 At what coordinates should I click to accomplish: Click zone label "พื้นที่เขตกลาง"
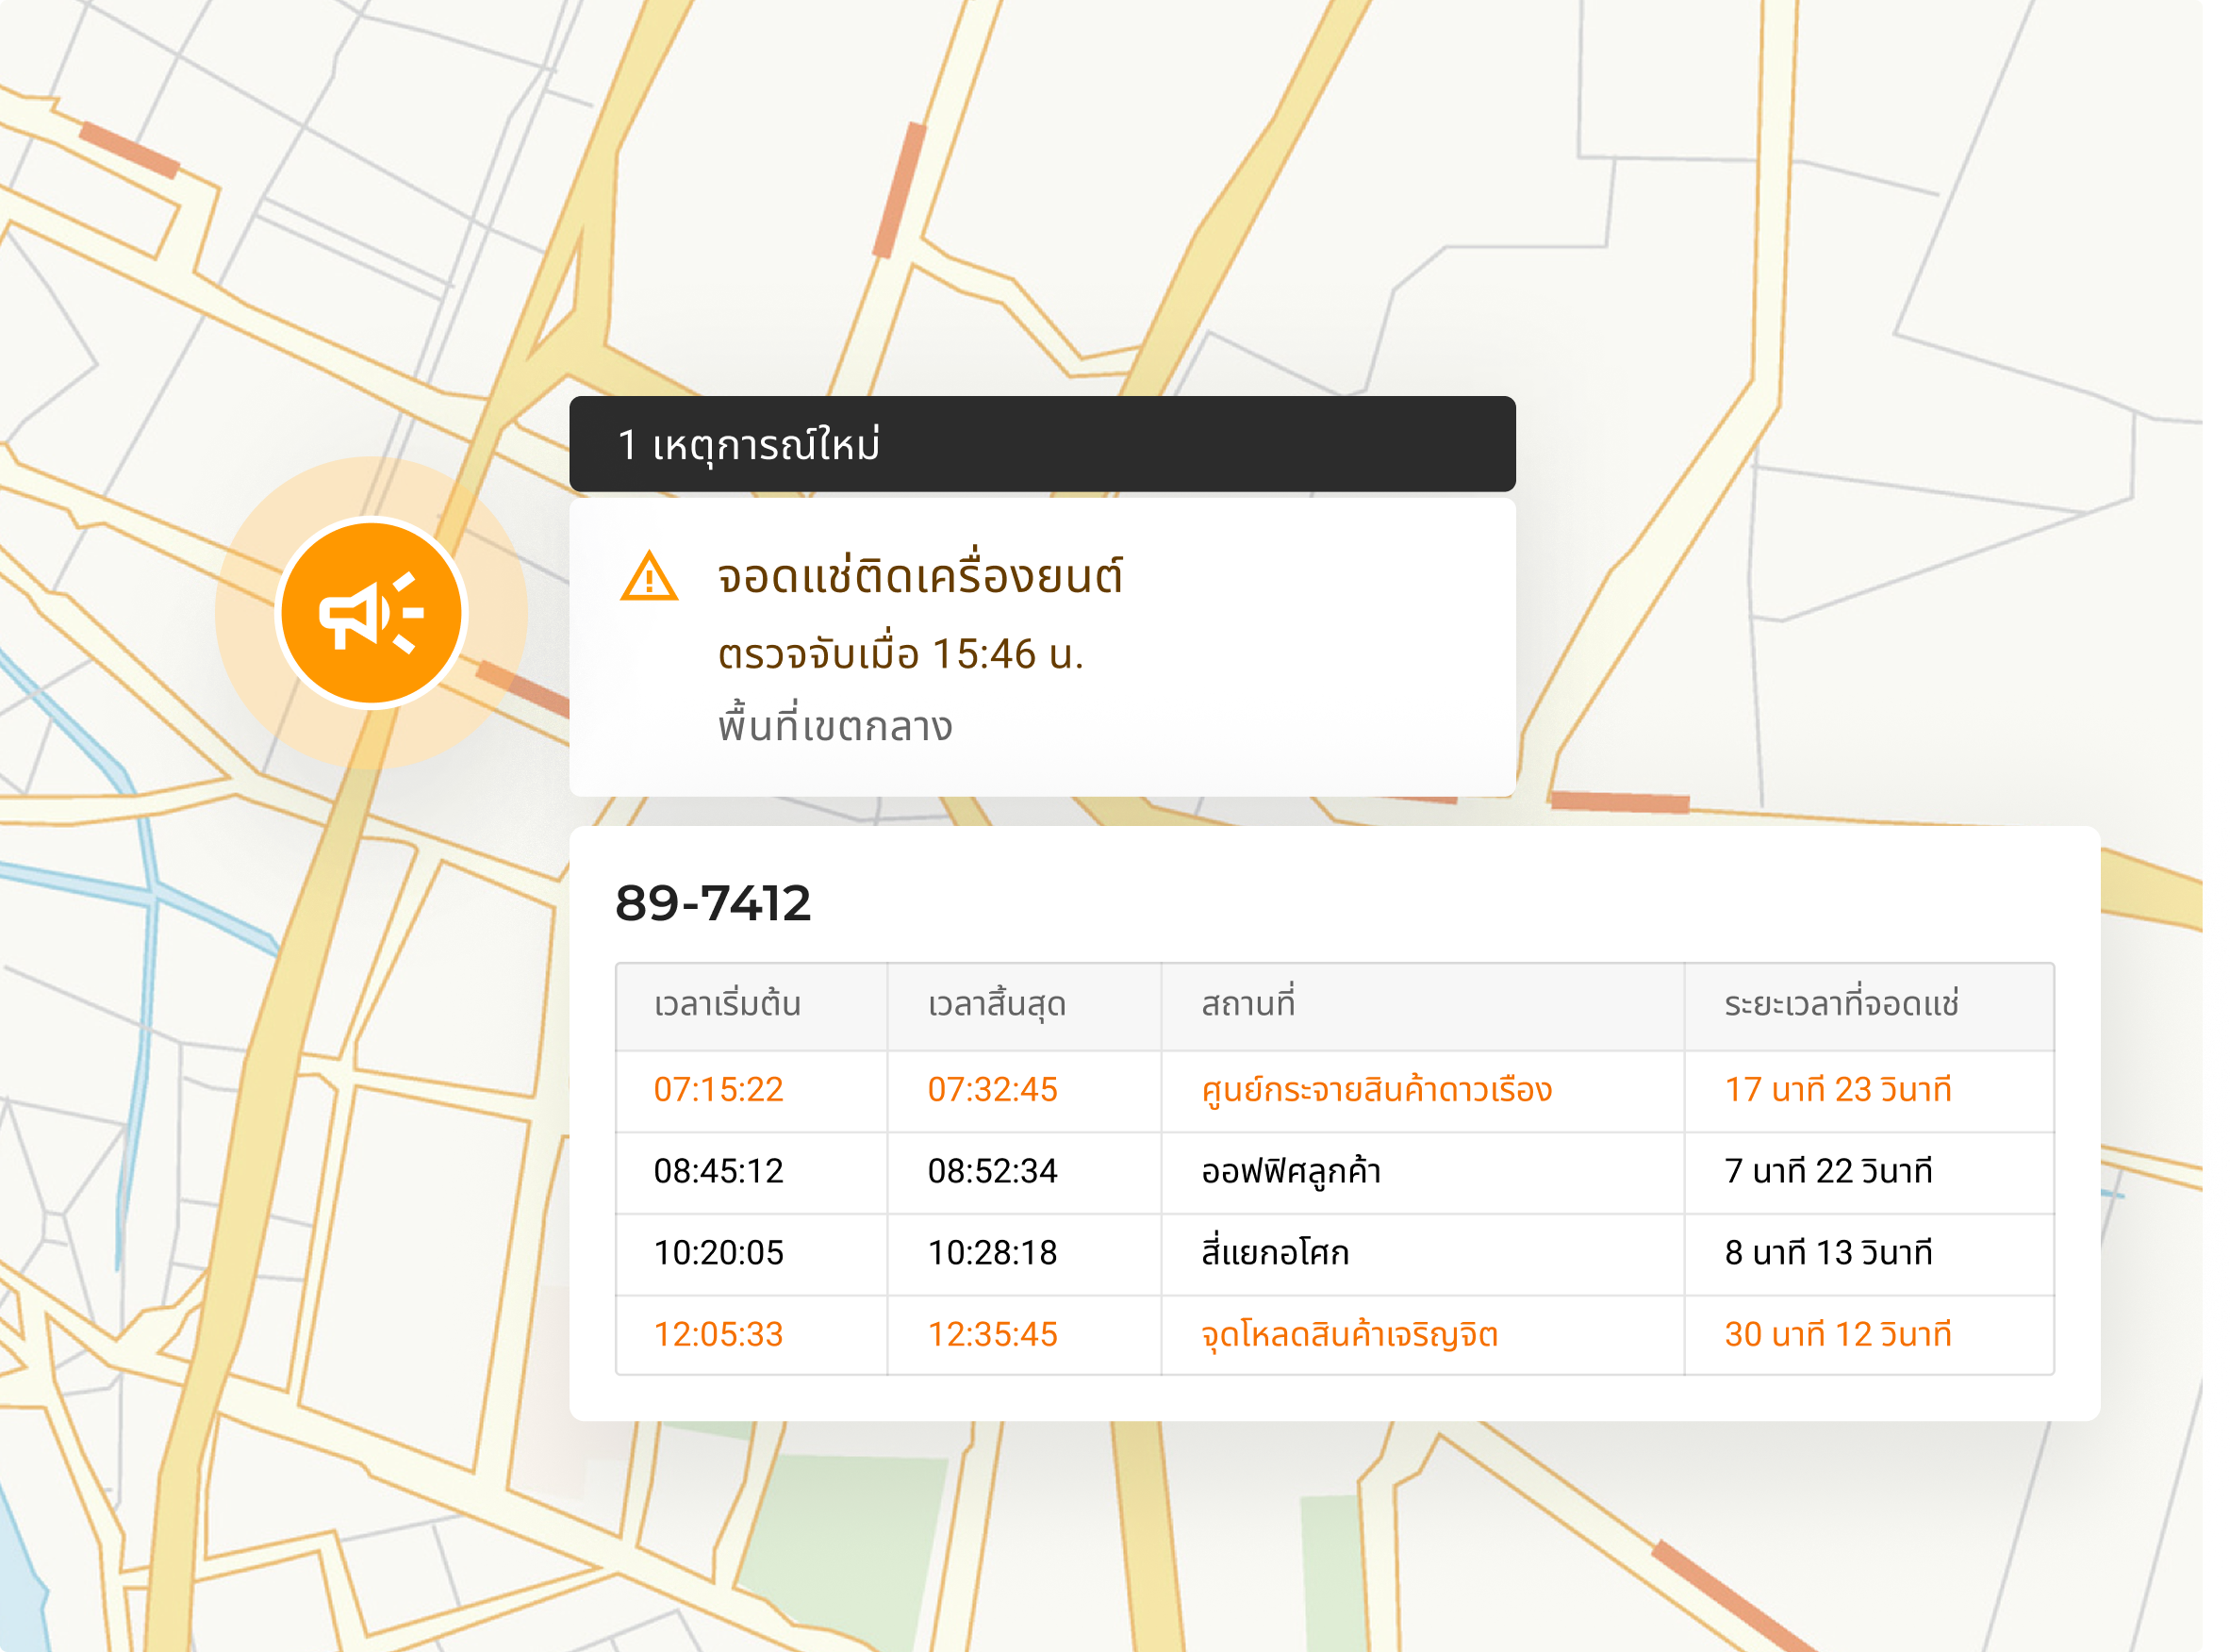tap(835, 723)
